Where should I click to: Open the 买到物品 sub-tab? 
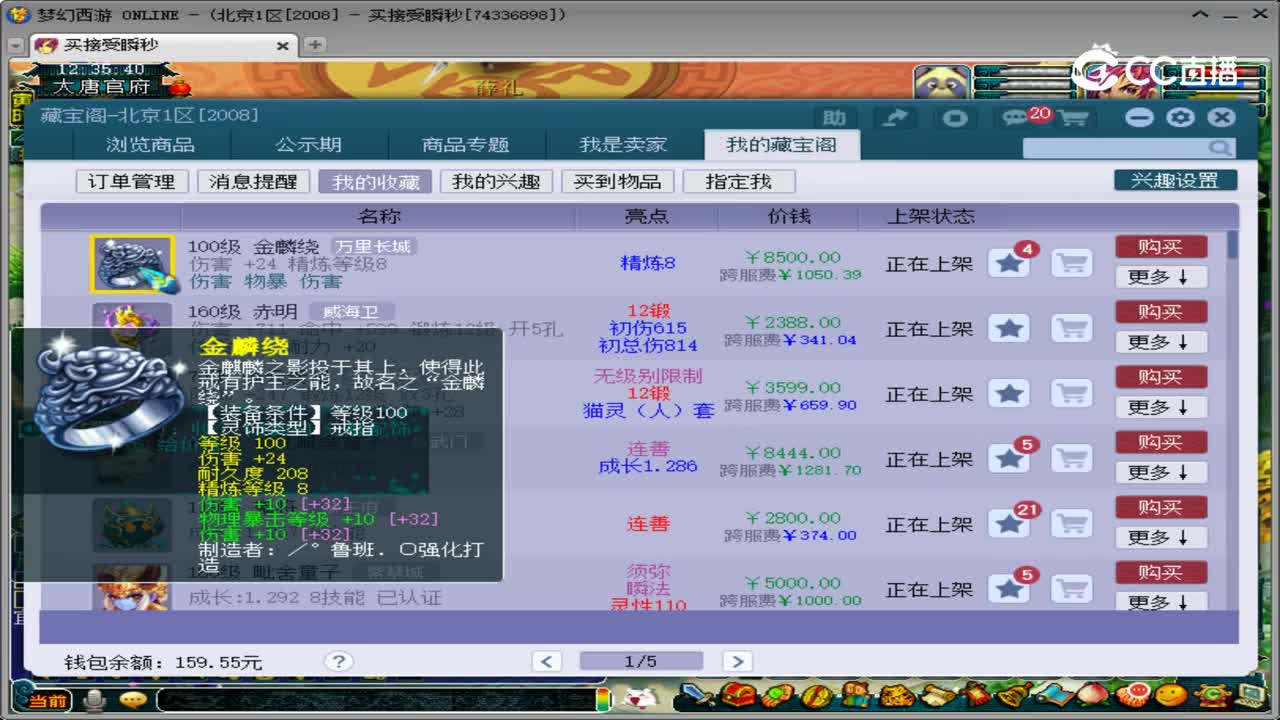tap(617, 181)
